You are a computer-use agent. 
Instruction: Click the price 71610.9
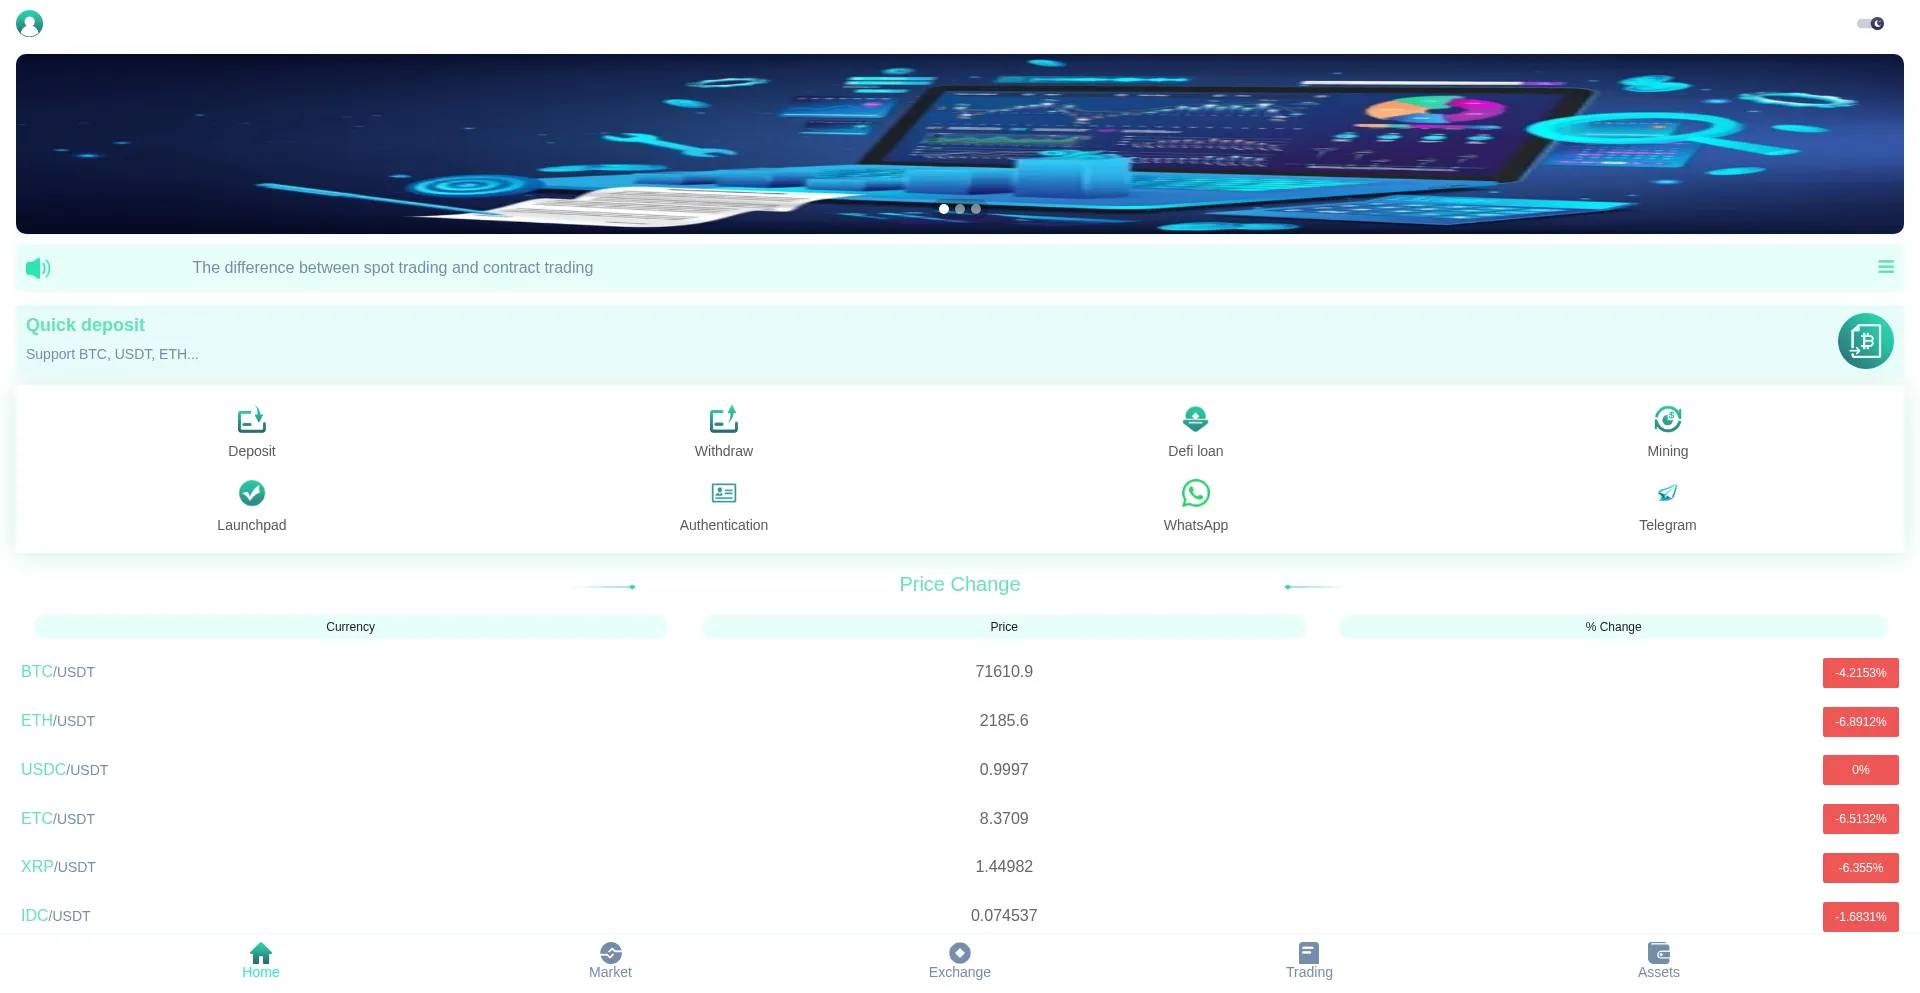coord(1004,672)
